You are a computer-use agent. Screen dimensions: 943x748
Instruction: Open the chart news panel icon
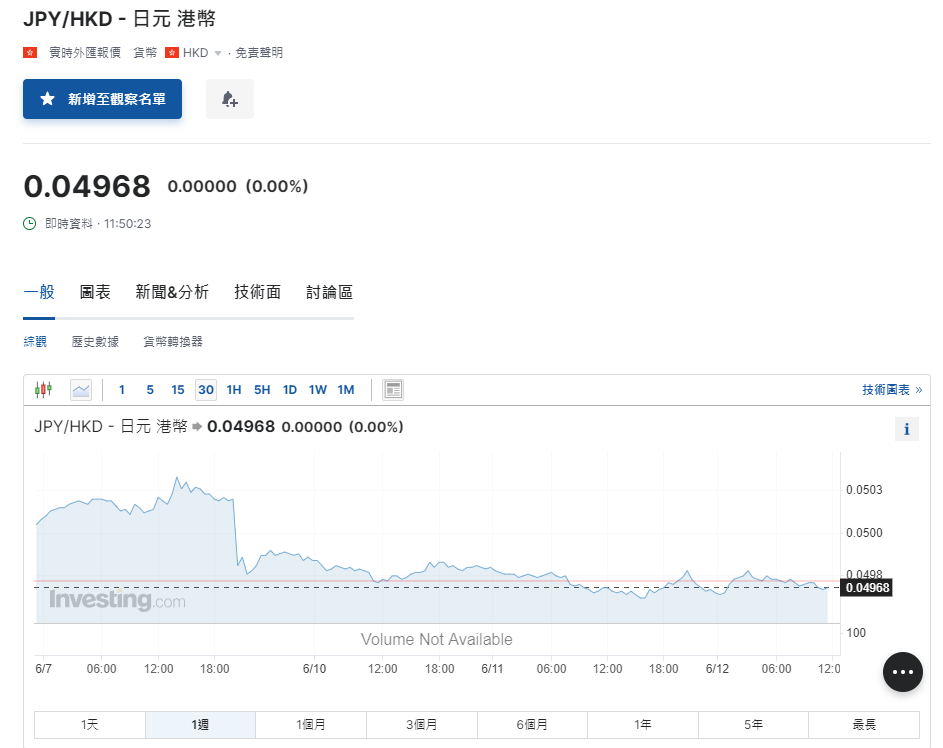coord(392,389)
